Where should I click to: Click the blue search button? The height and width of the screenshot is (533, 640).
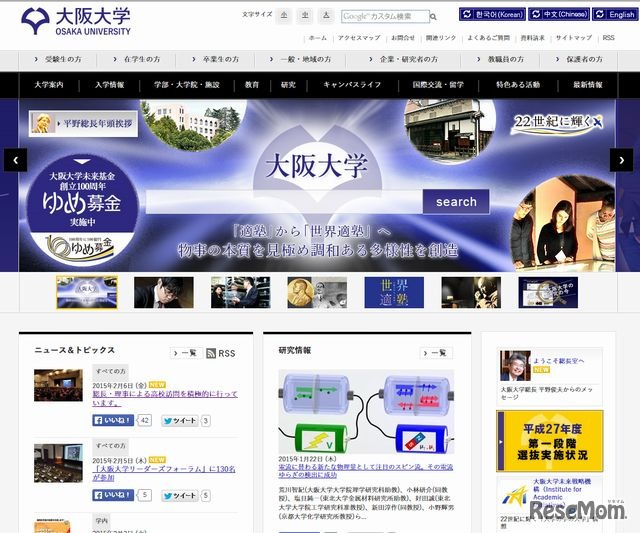click(456, 202)
